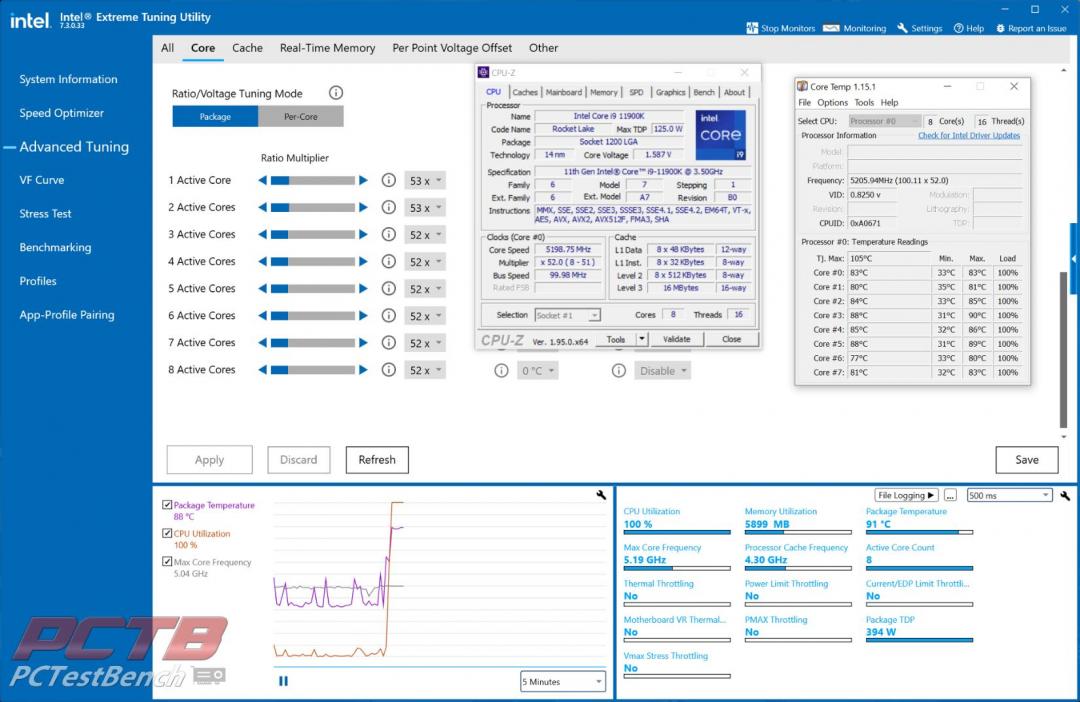This screenshot has height=702, width=1080.
Task: Click Validate in CPU-Z window
Action: [x=676, y=339]
